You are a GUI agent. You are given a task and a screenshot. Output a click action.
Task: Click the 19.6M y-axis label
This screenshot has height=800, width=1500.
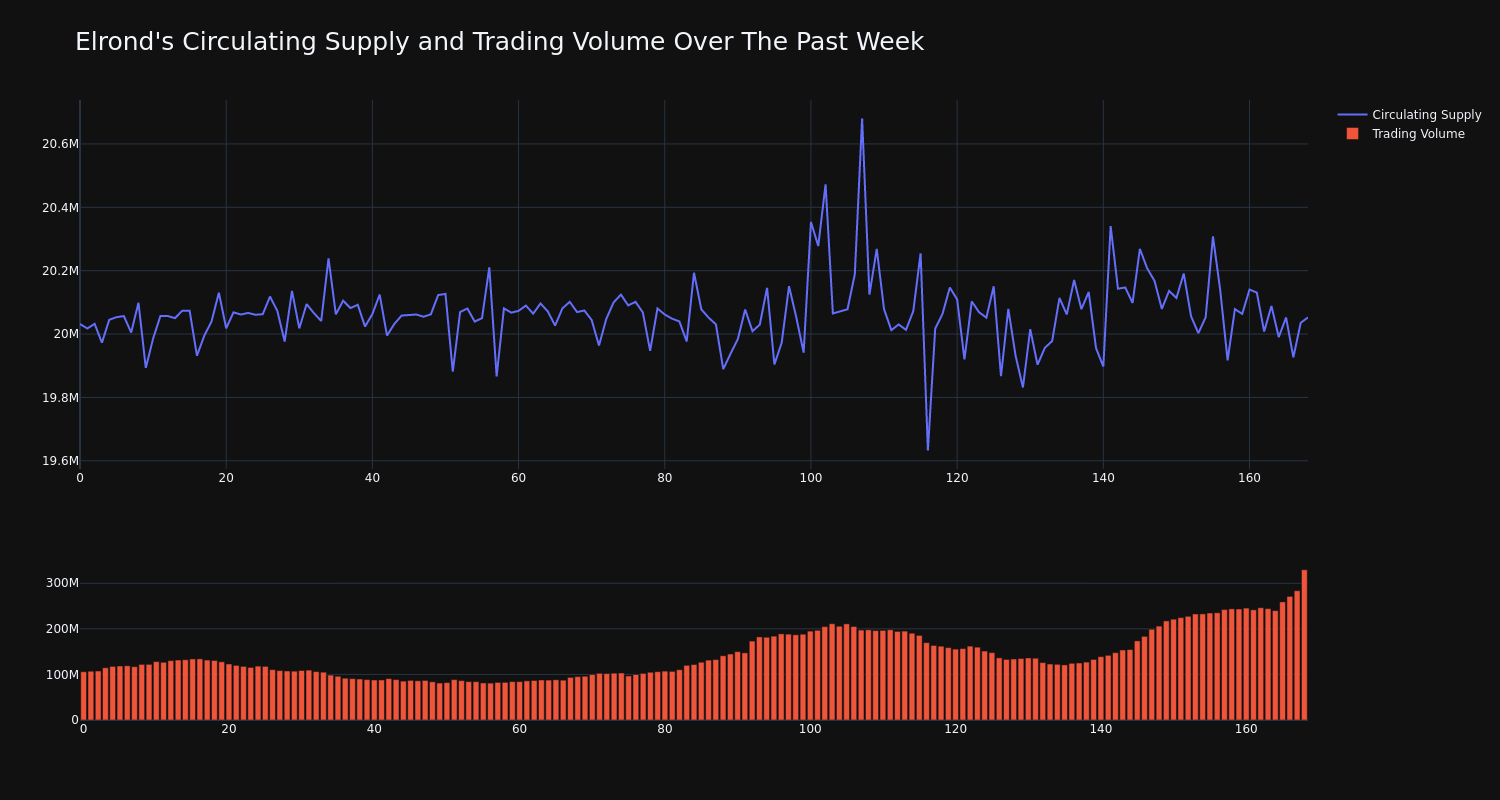click(60, 461)
